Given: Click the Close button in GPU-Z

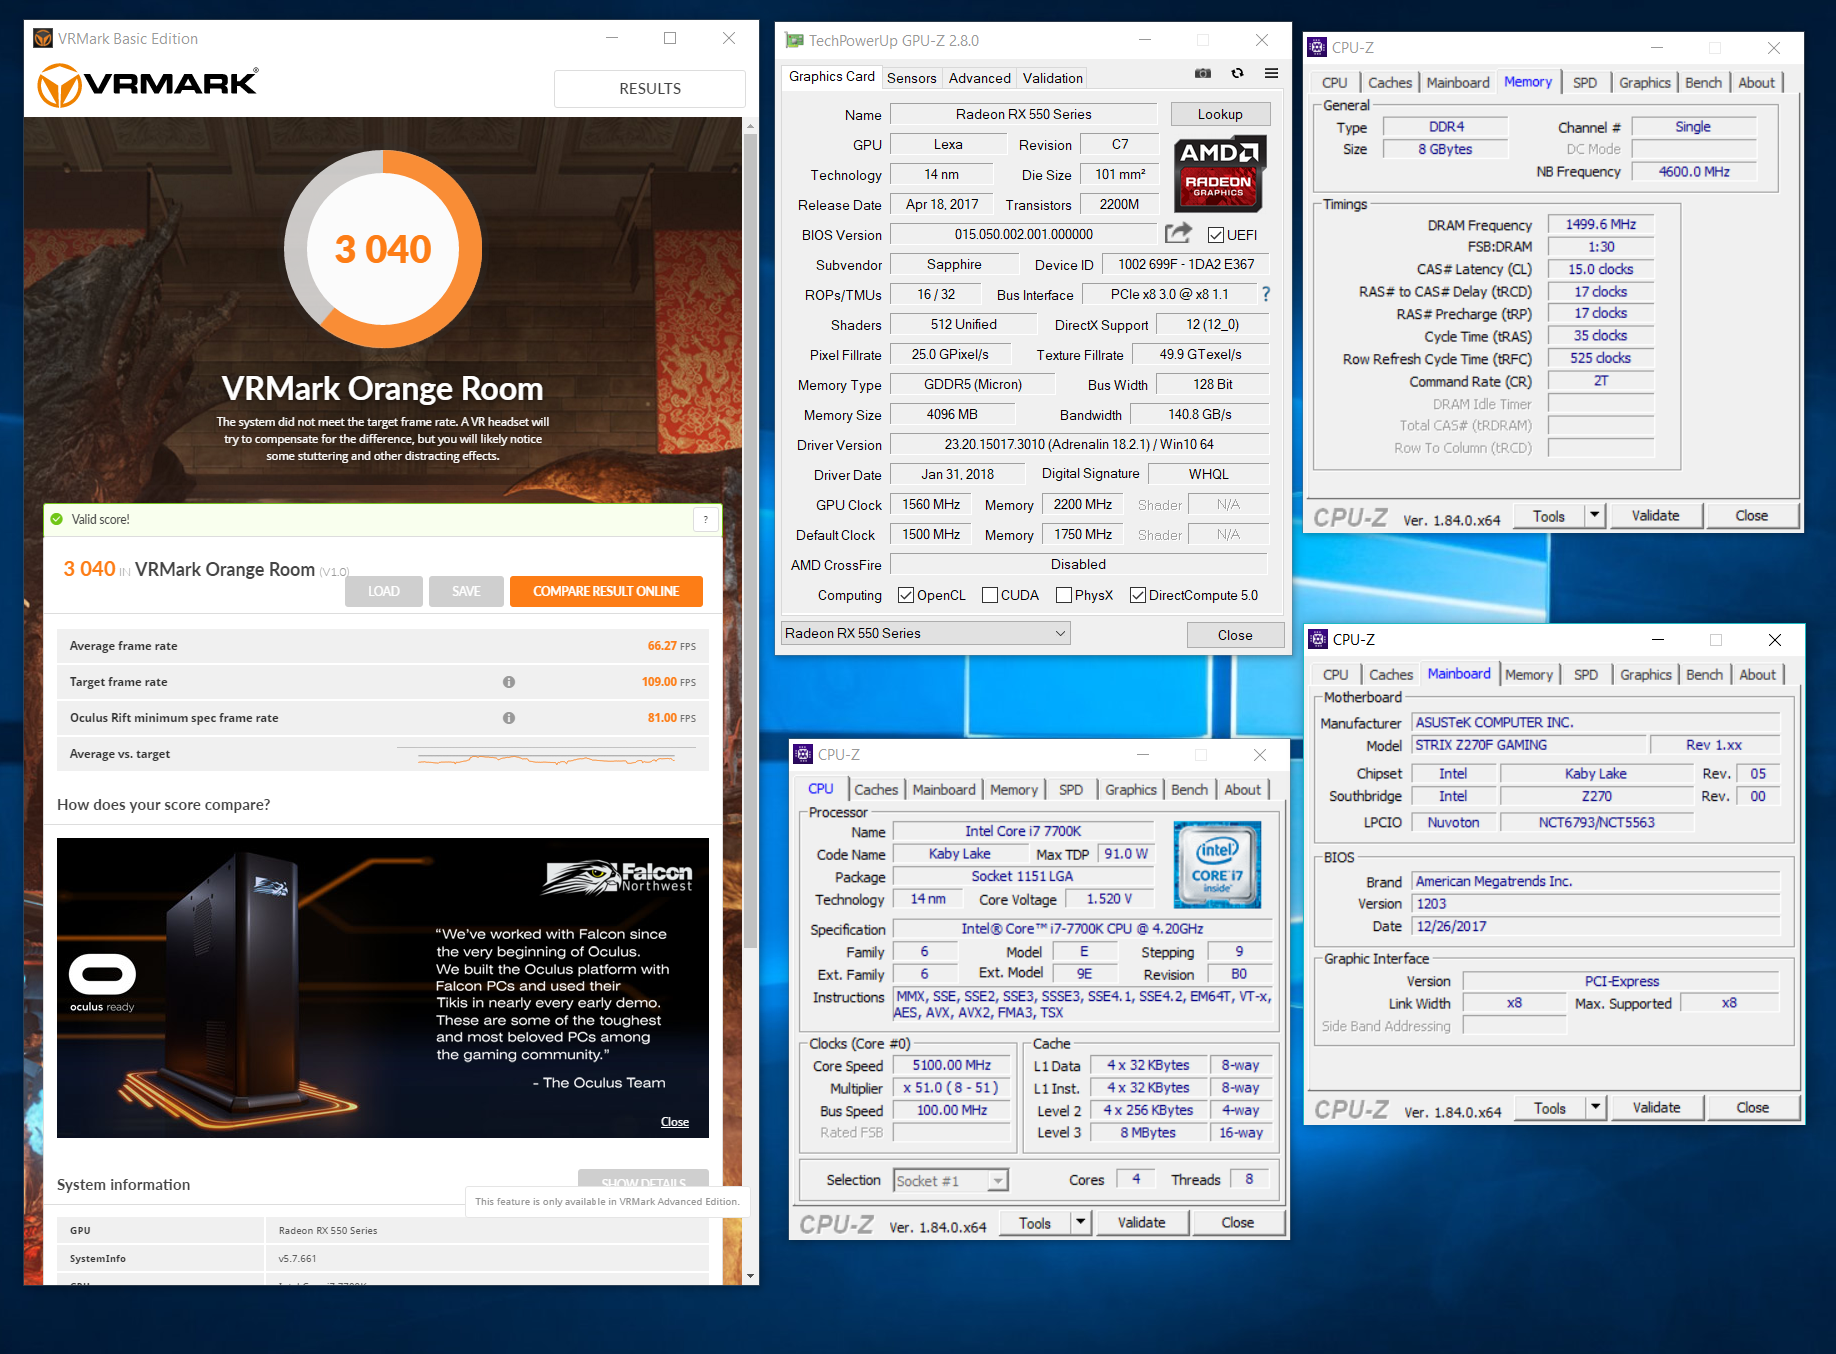Looking at the screenshot, I should pos(1235,635).
